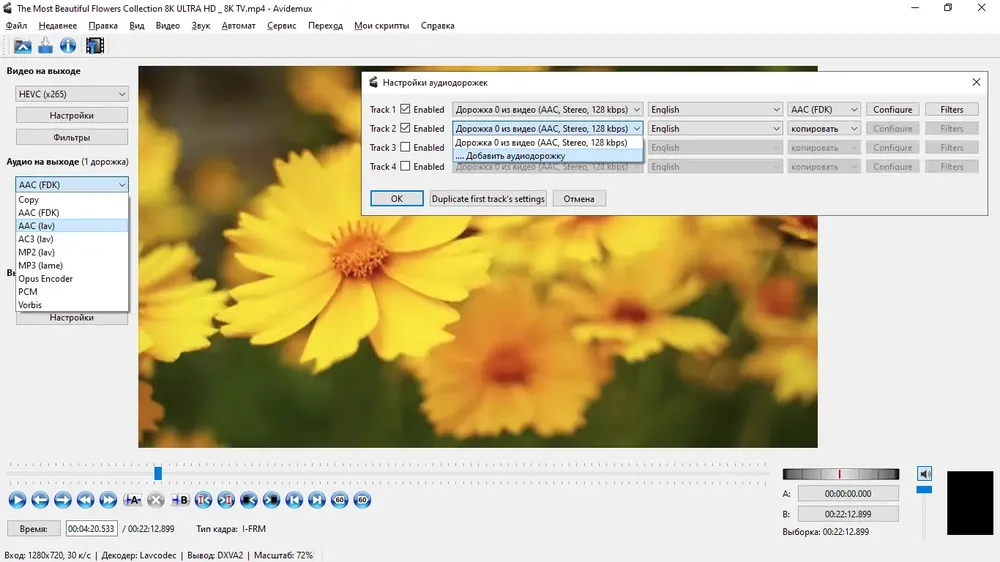Viewport: 1000px width, 562px height.
Task: Select "Дорожка 0 из видео" list option
Action: [x=548, y=143]
